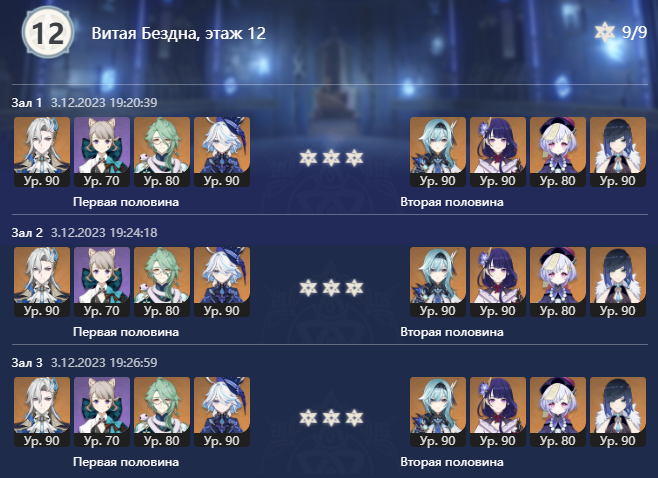Viewport: 658px width, 478px height.
Task: Select Qiqi level 80 portrait in Зал 2
Action: pyautogui.click(x=558, y=282)
